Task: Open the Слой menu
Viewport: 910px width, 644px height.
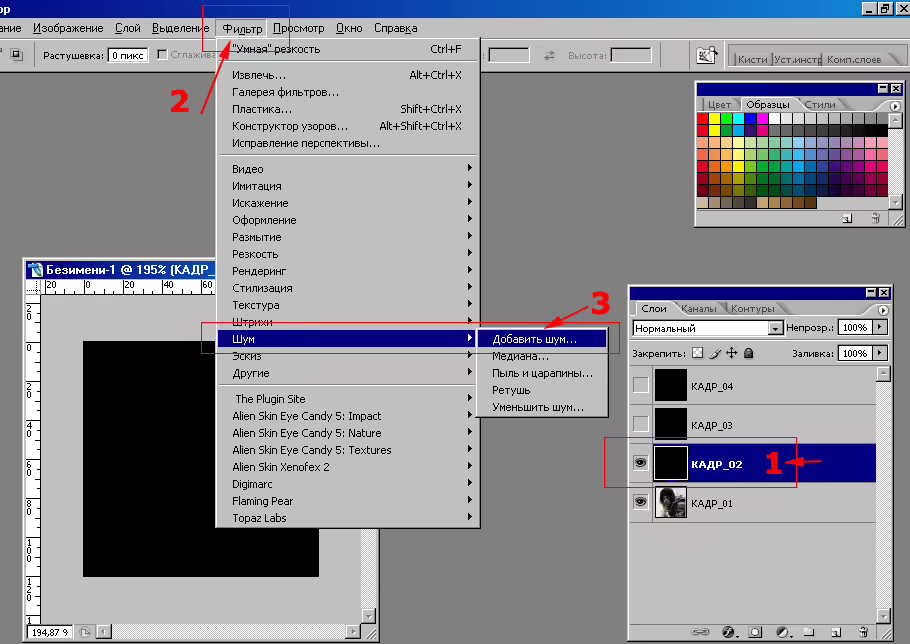Action: [128, 28]
